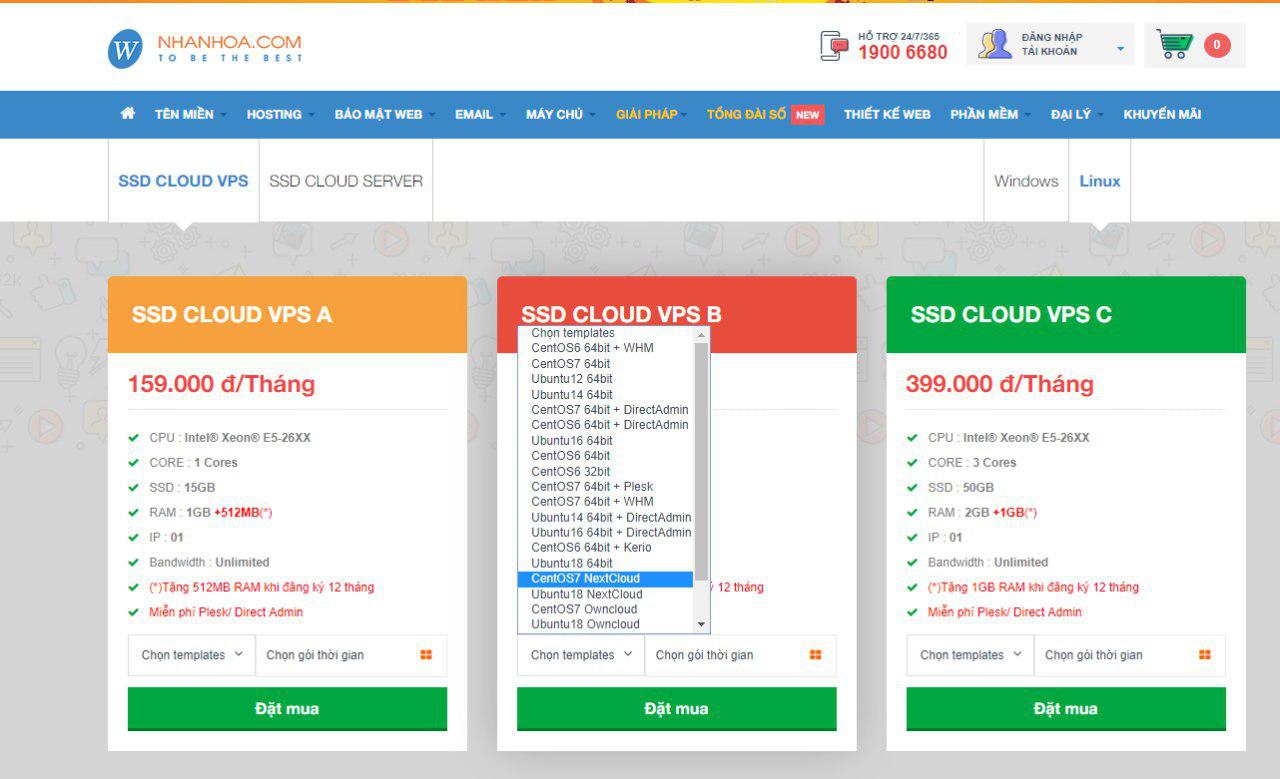Open Chọn templates dropdown in VPS C
Image resolution: width=1280 pixels, height=779 pixels.
tap(970, 655)
